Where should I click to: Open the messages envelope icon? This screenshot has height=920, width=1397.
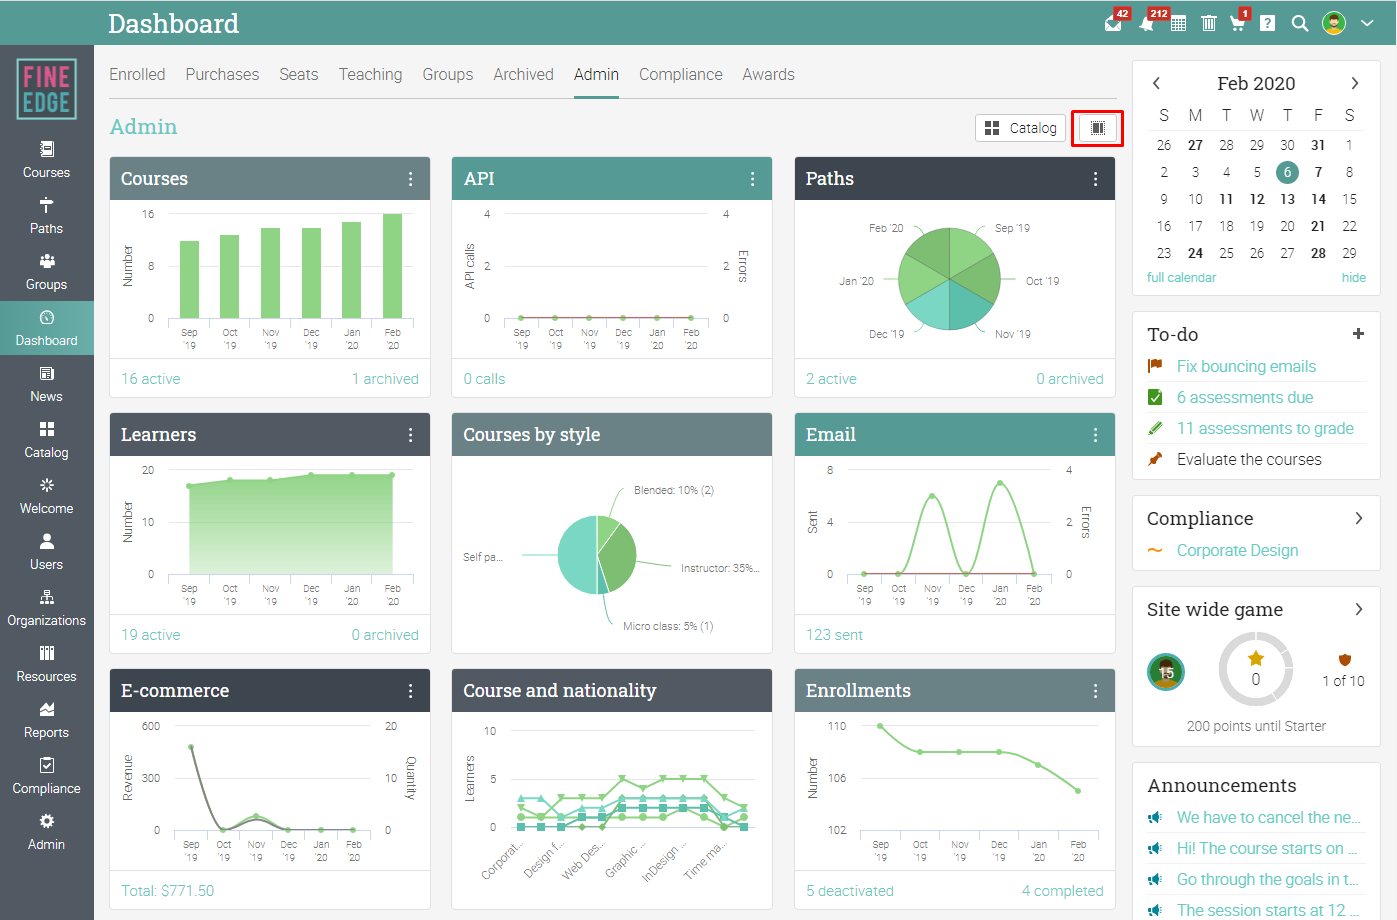(x=1113, y=24)
